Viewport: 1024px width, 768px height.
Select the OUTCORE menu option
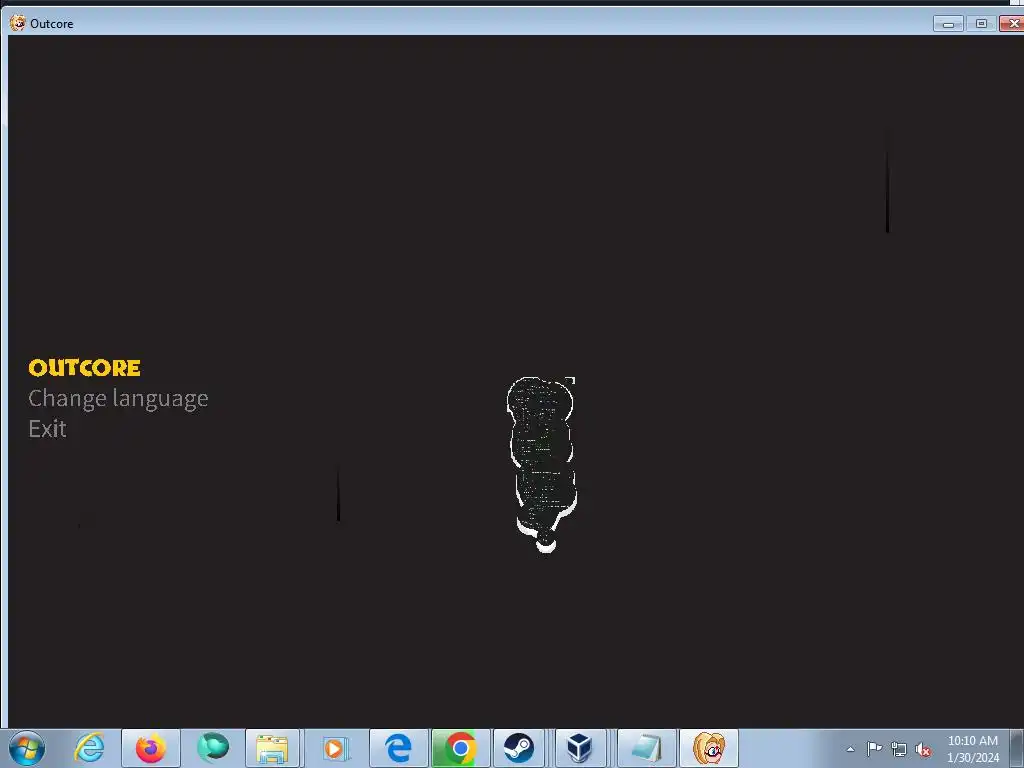tap(84, 368)
